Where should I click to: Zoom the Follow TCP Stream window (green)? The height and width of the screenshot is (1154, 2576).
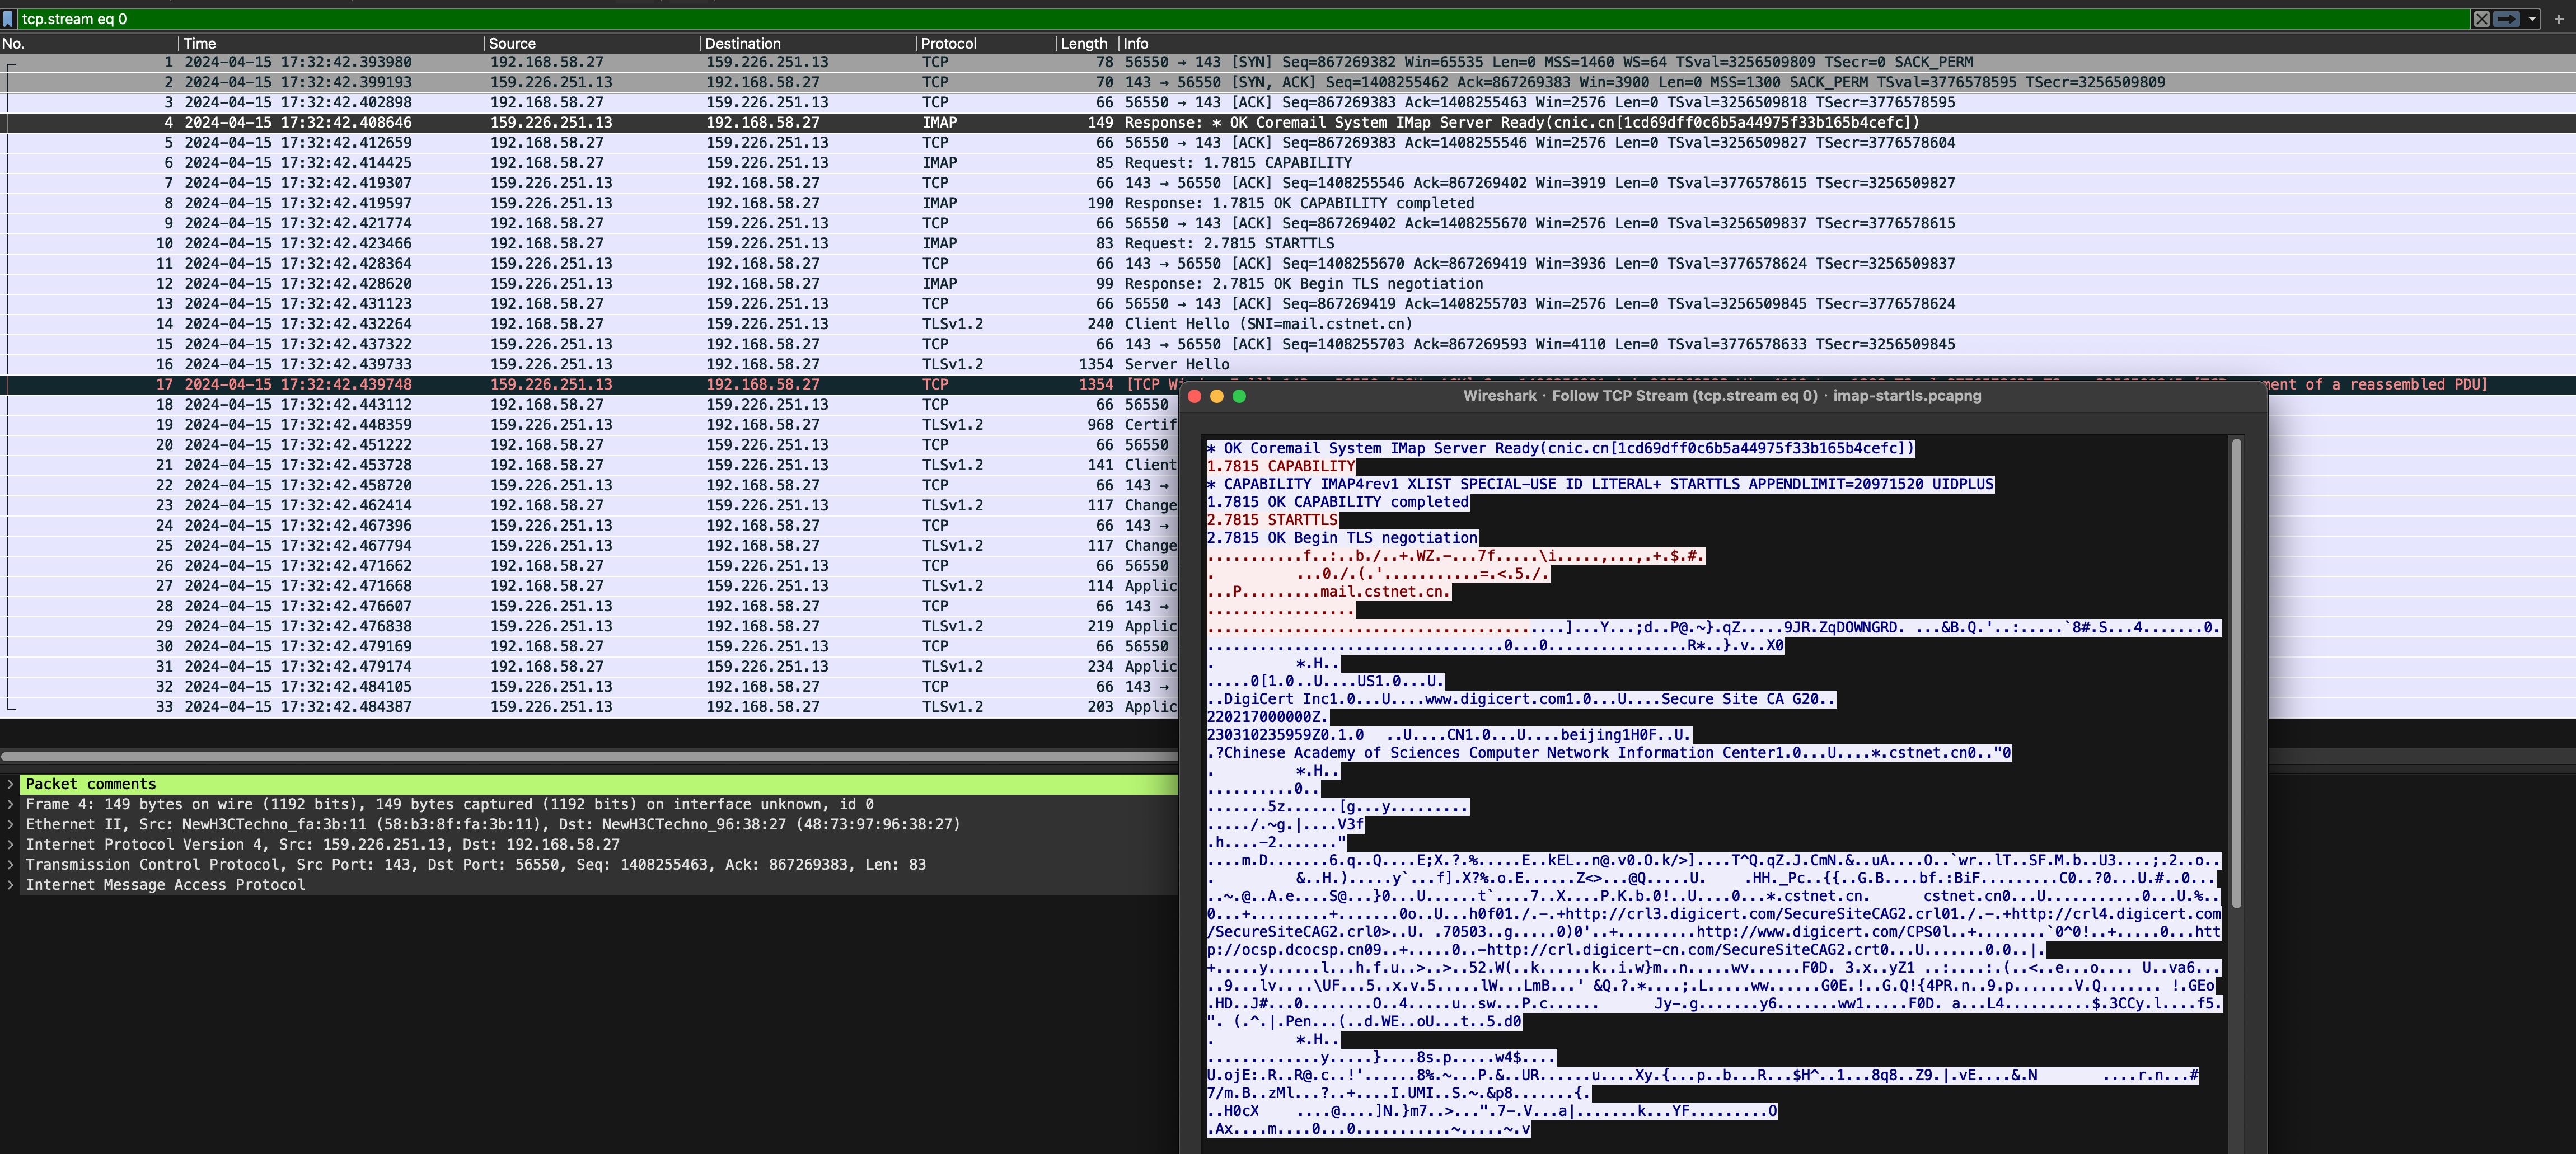tap(1239, 396)
